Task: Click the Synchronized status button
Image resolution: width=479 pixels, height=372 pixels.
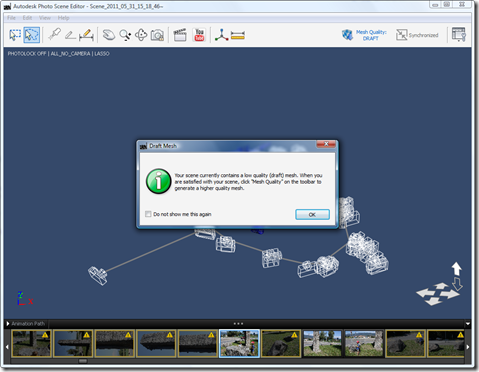Action: 417,35
